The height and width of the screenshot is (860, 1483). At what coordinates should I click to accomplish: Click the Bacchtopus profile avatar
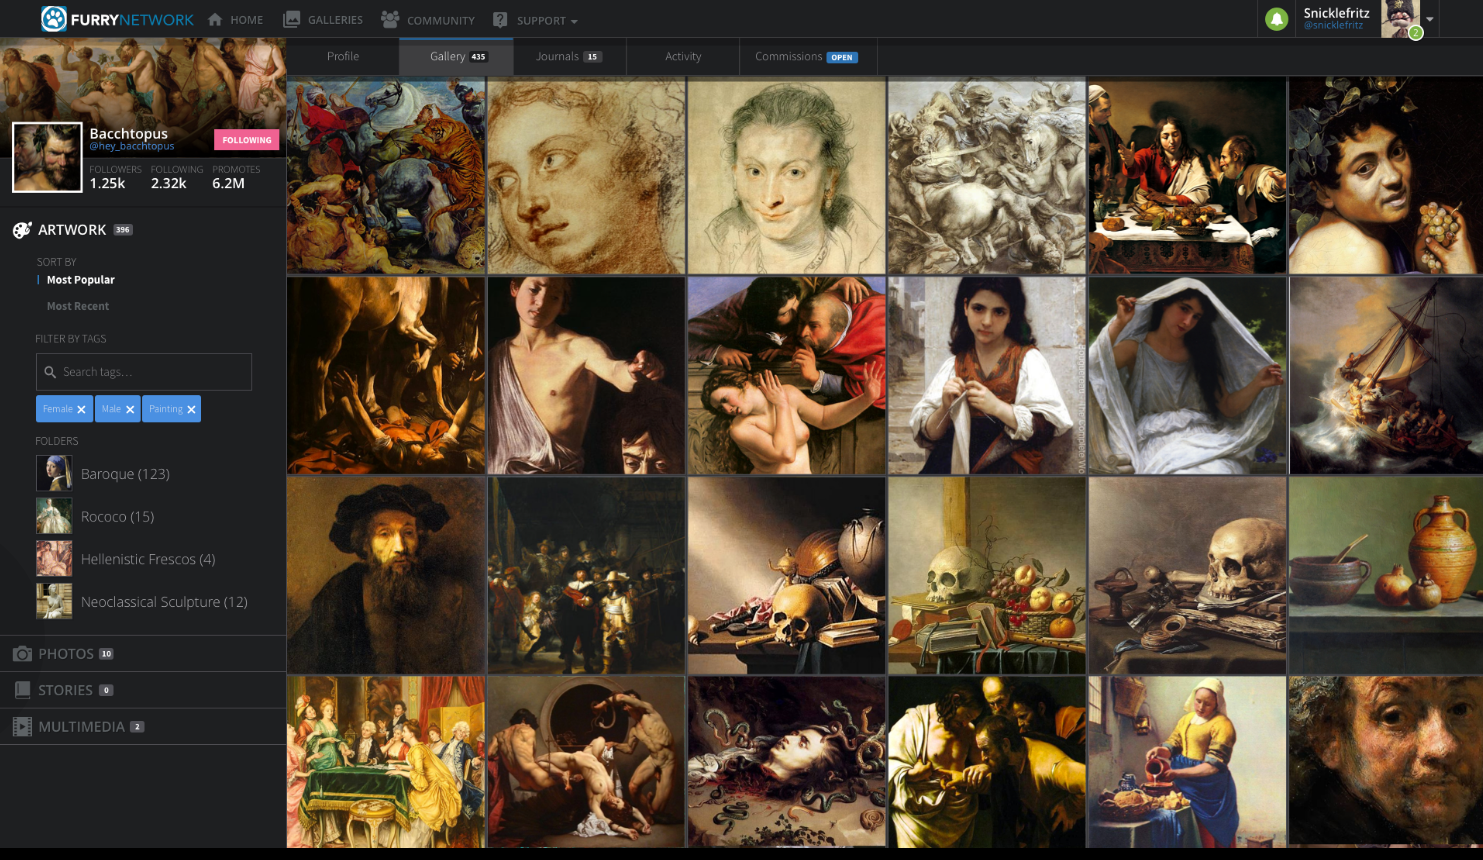pos(47,157)
